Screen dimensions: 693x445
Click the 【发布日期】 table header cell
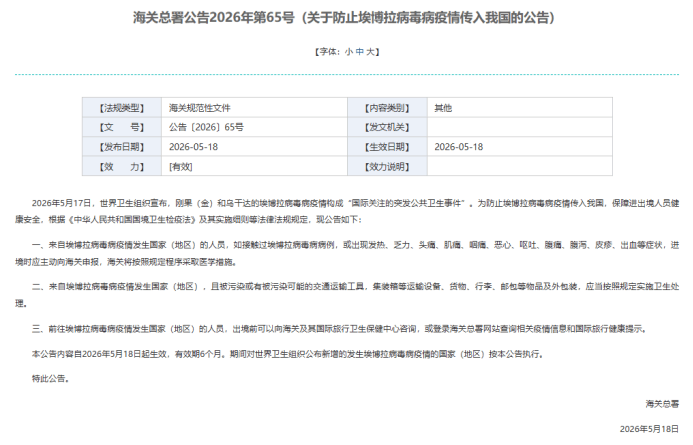tap(122, 147)
